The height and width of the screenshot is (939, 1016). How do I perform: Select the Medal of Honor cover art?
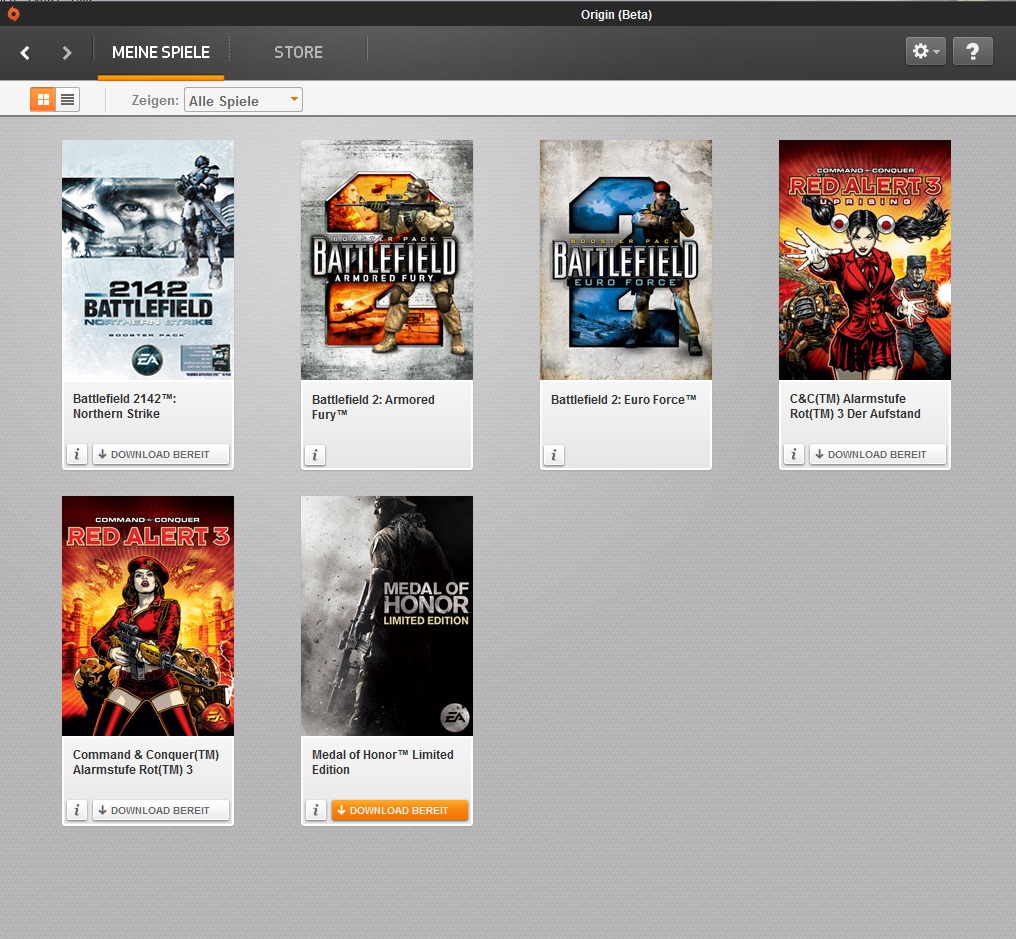click(387, 616)
